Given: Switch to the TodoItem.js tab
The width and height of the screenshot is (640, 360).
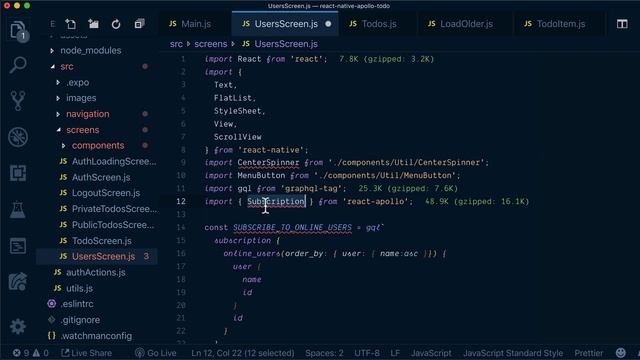Looking at the screenshot, I should (555, 24).
